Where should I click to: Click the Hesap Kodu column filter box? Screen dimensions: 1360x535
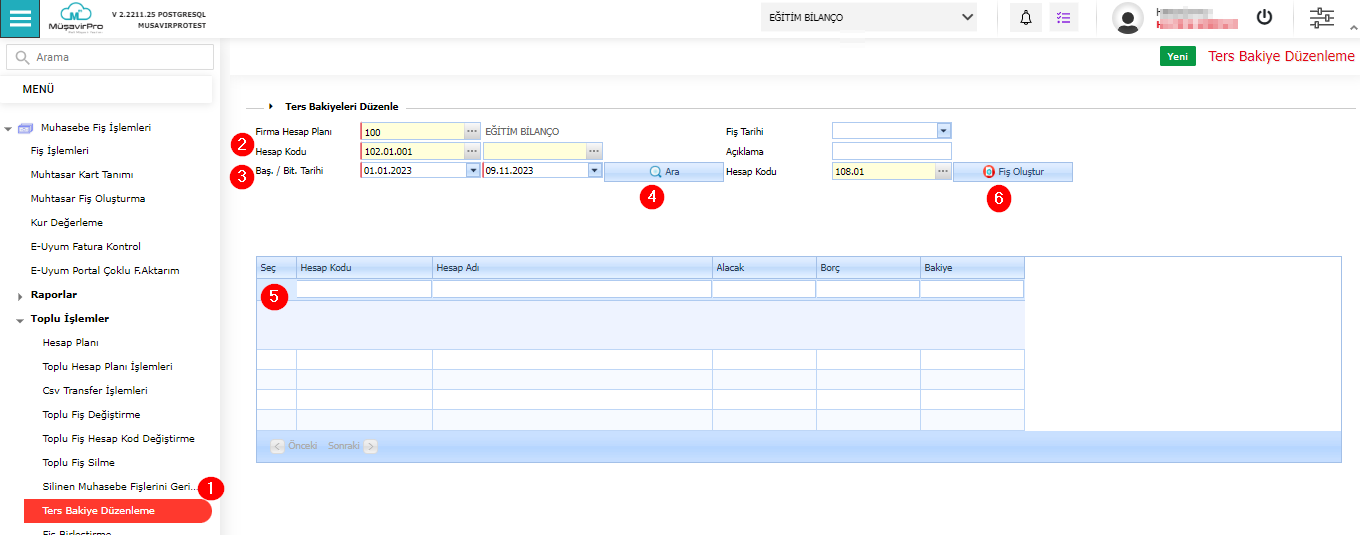point(364,289)
